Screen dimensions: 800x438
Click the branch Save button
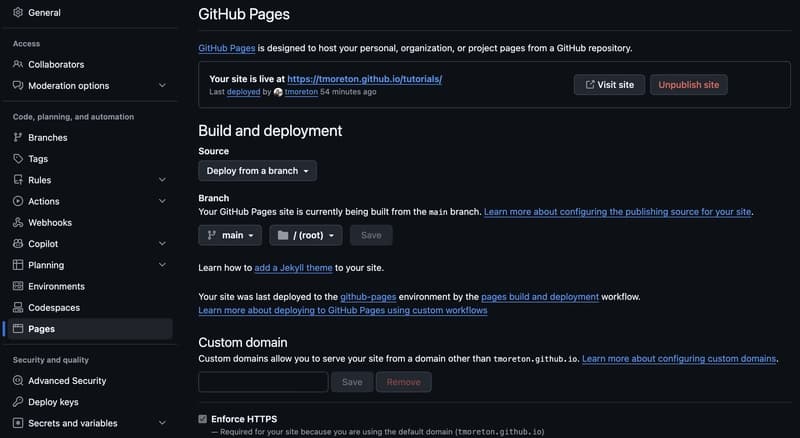pyautogui.click(x=371, y=235)
